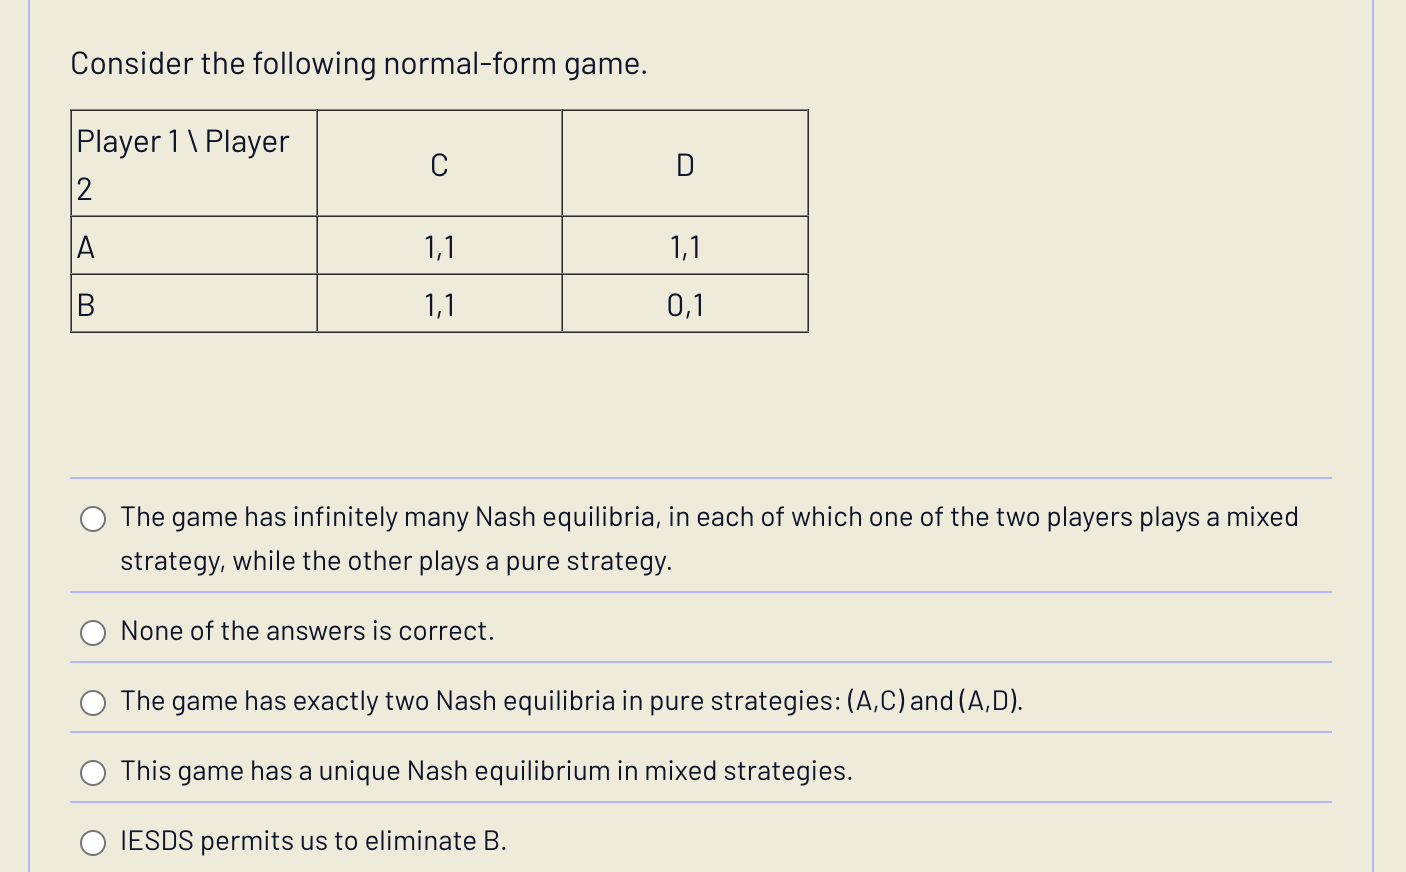Image resolution: width=1406 pixels, height=872 pixels.
Task: Click the top-left payoff cell showing 1,1
Action: tap(439, 247)
